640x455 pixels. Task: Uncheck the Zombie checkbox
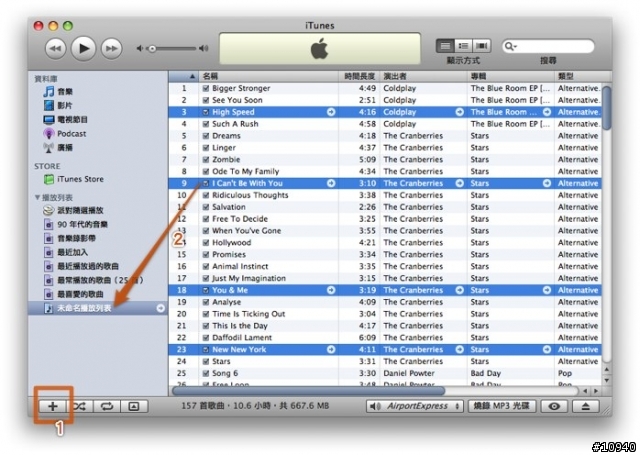(206, 160)
